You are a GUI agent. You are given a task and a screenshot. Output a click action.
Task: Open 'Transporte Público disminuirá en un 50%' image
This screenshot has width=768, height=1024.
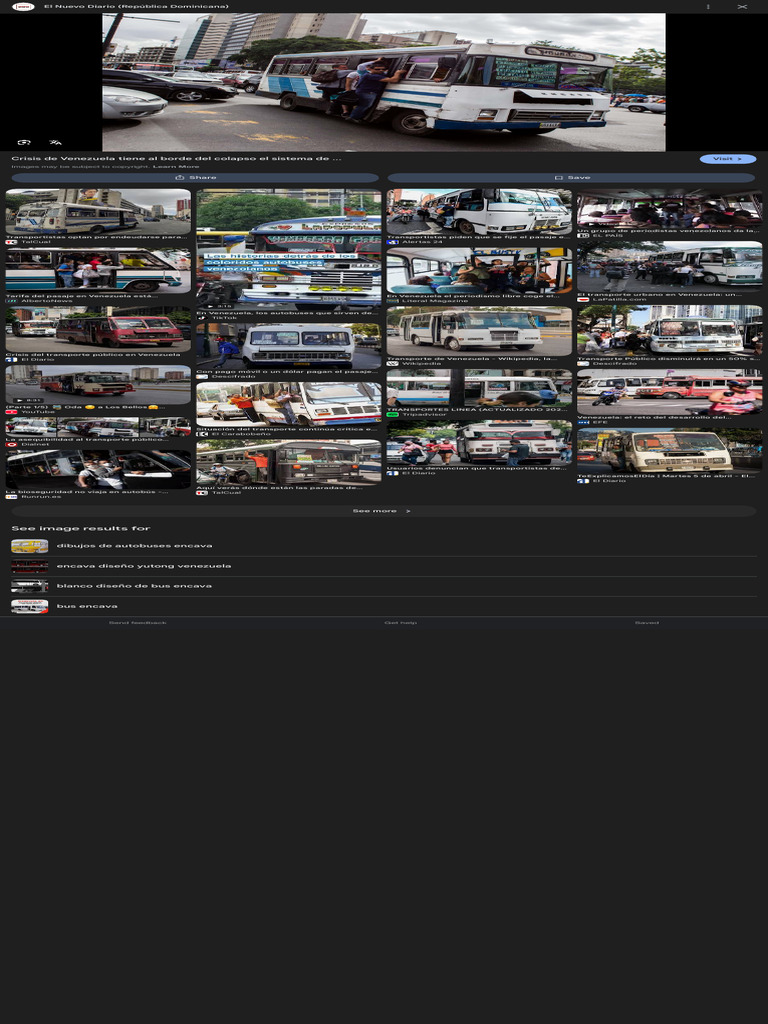click(x=669, y=330)
